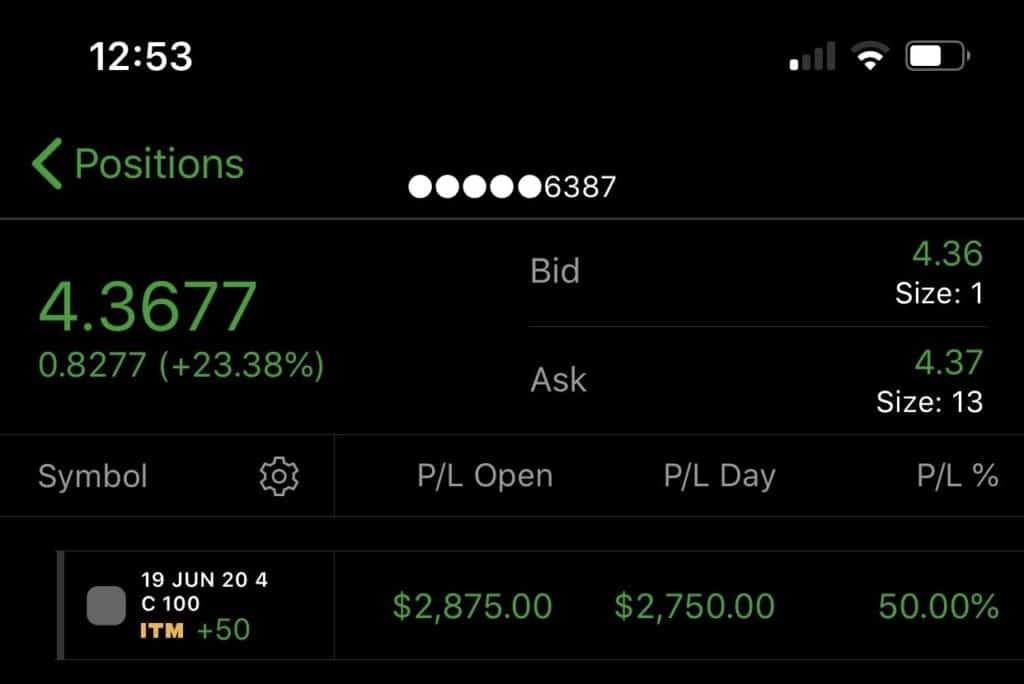The height and width of the screenshot is (684, 1024).
Task: Open column settings gear icon
Action: point(279,476)
